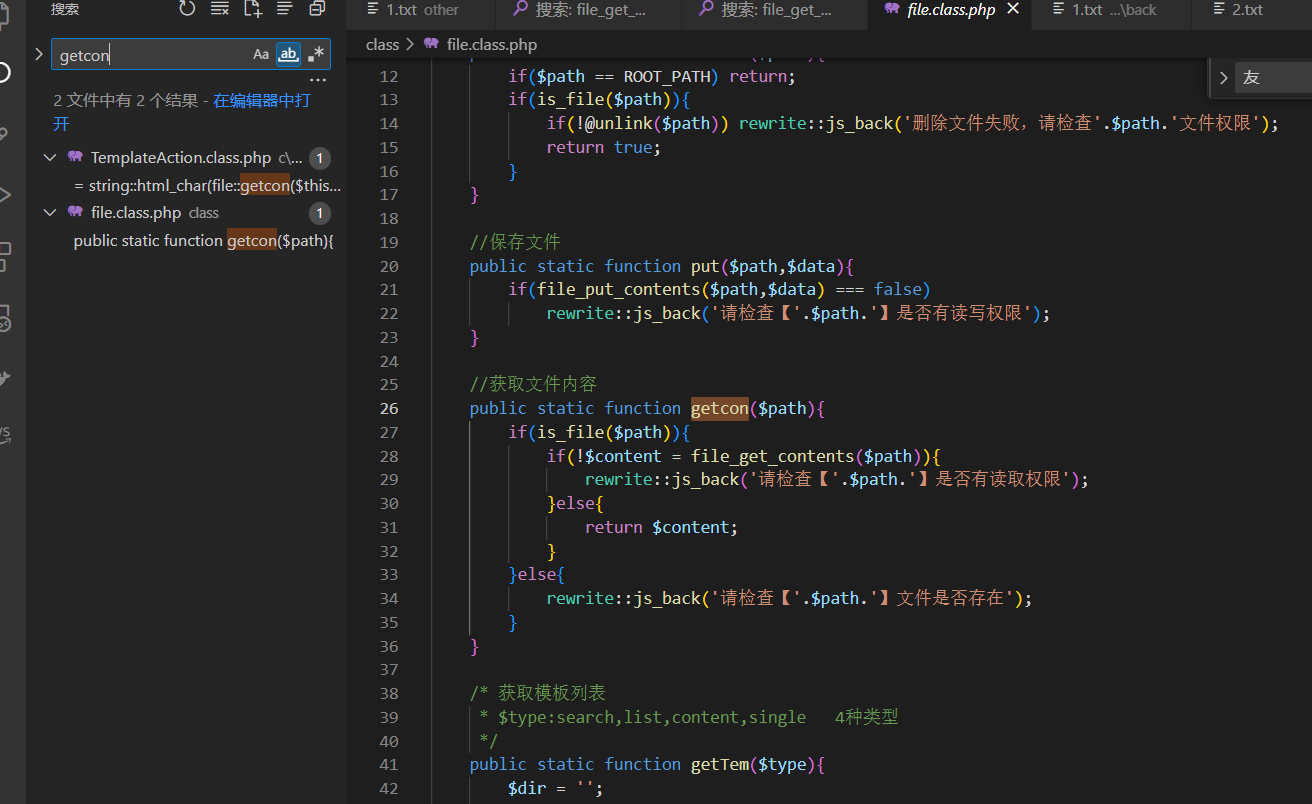Click the '$dir = ''' statement on line 42
This screenshot has width=1312, height=804.
click(555, 788)
